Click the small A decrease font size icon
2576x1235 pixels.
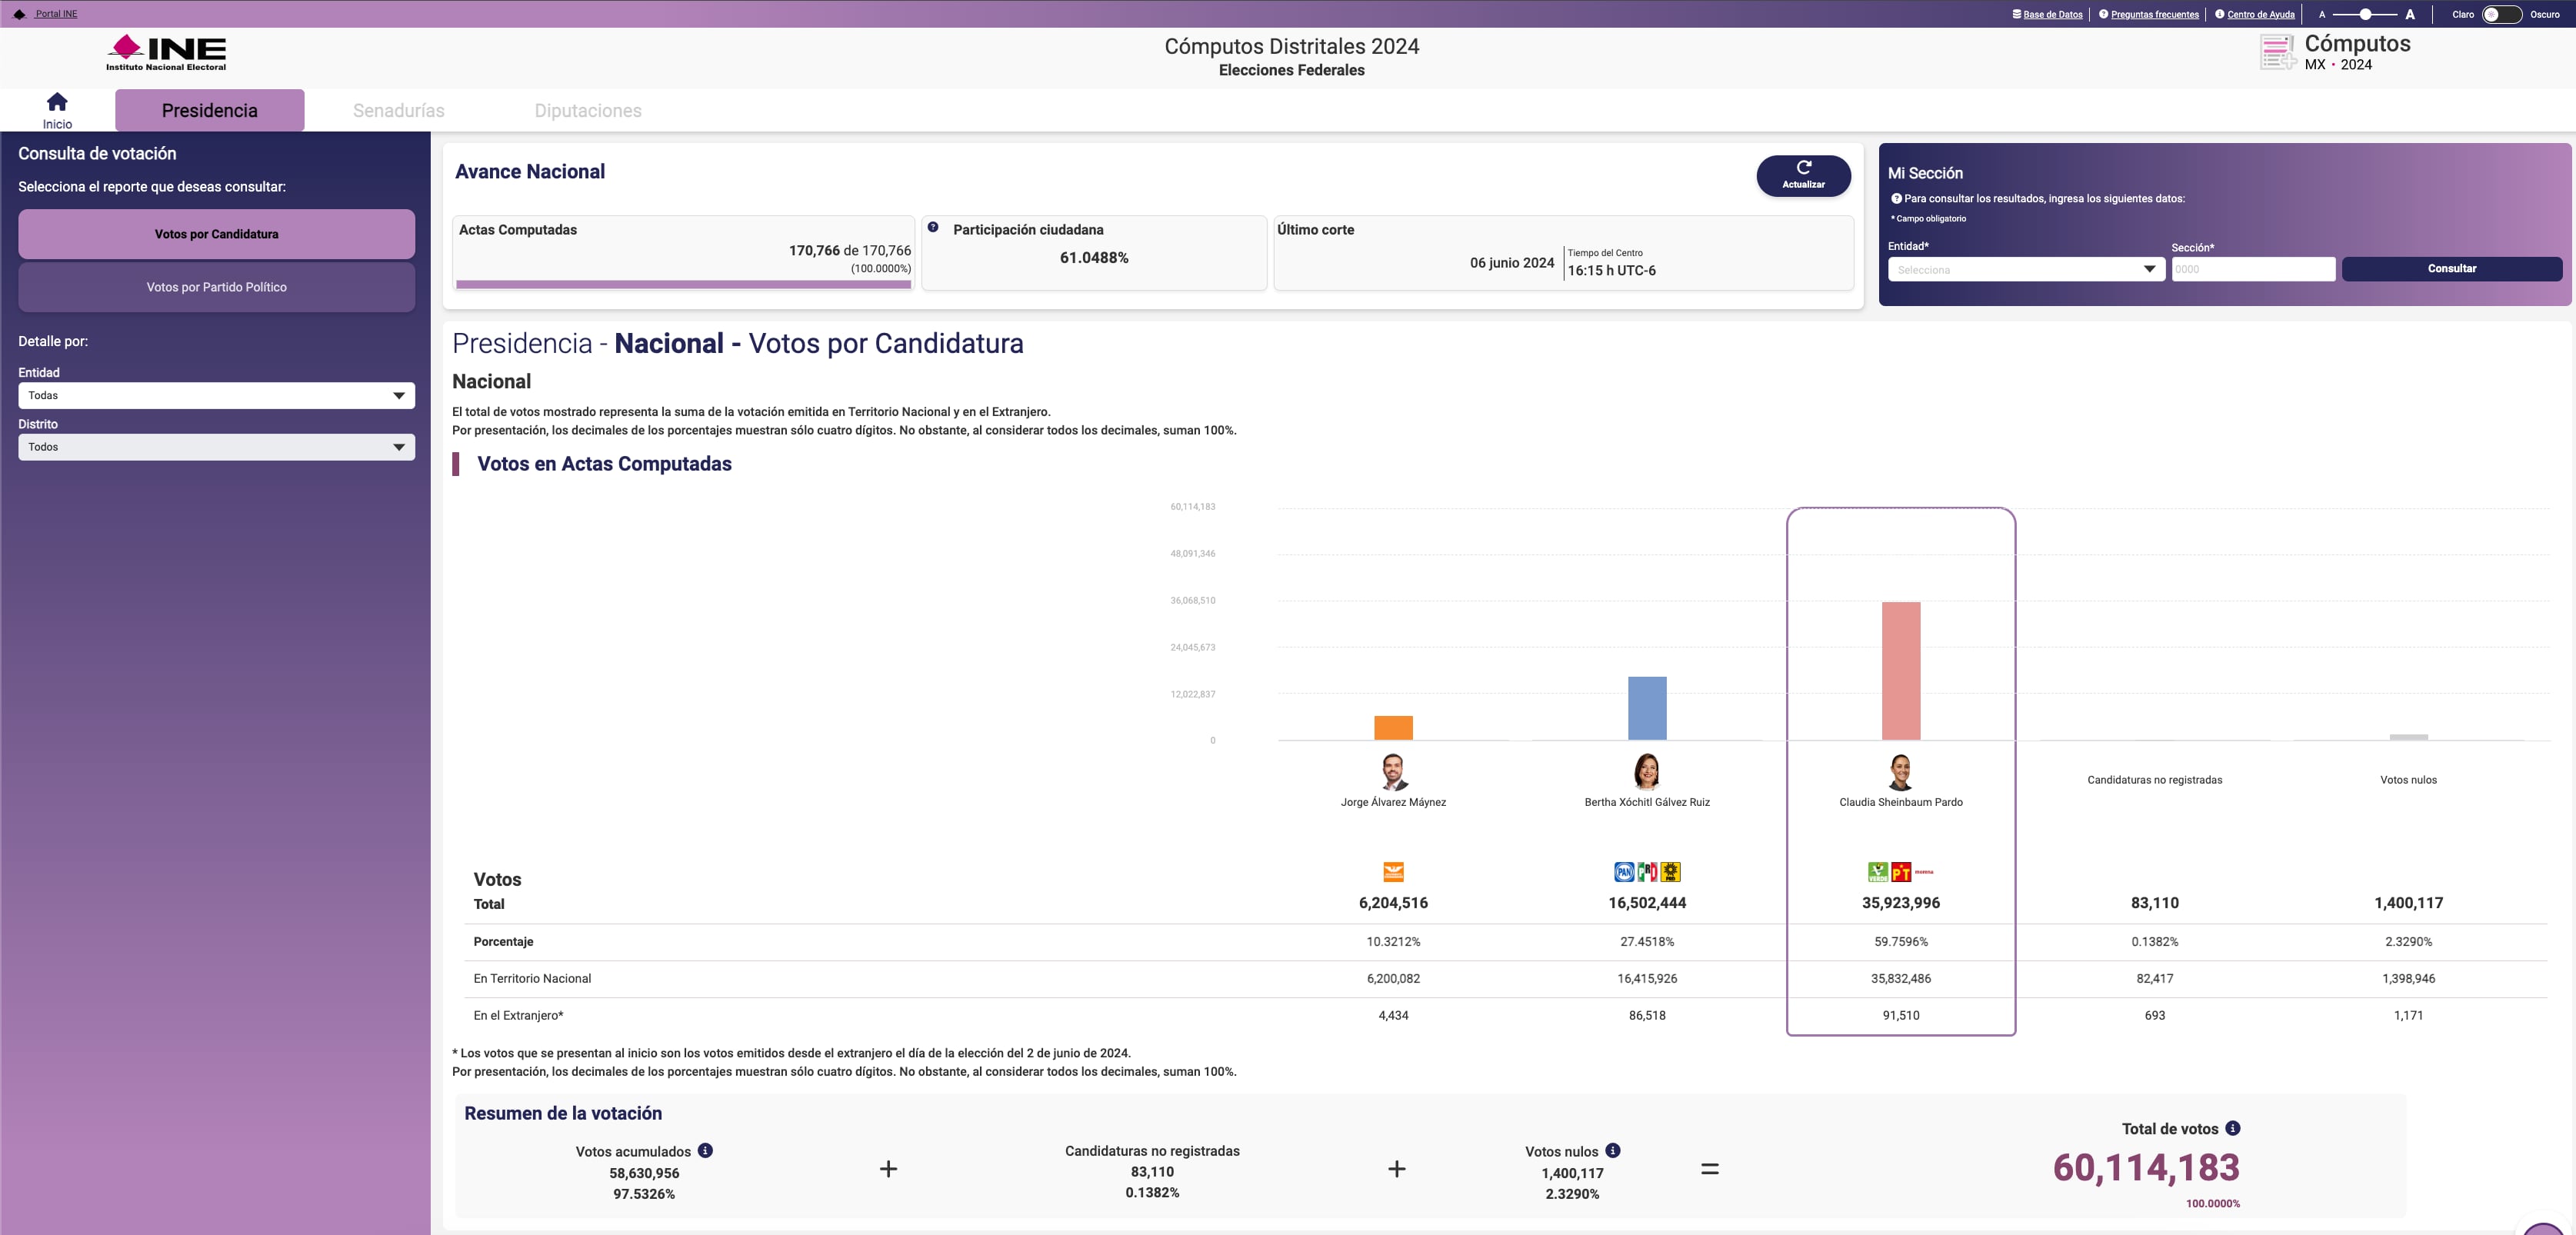[2322, 15]
